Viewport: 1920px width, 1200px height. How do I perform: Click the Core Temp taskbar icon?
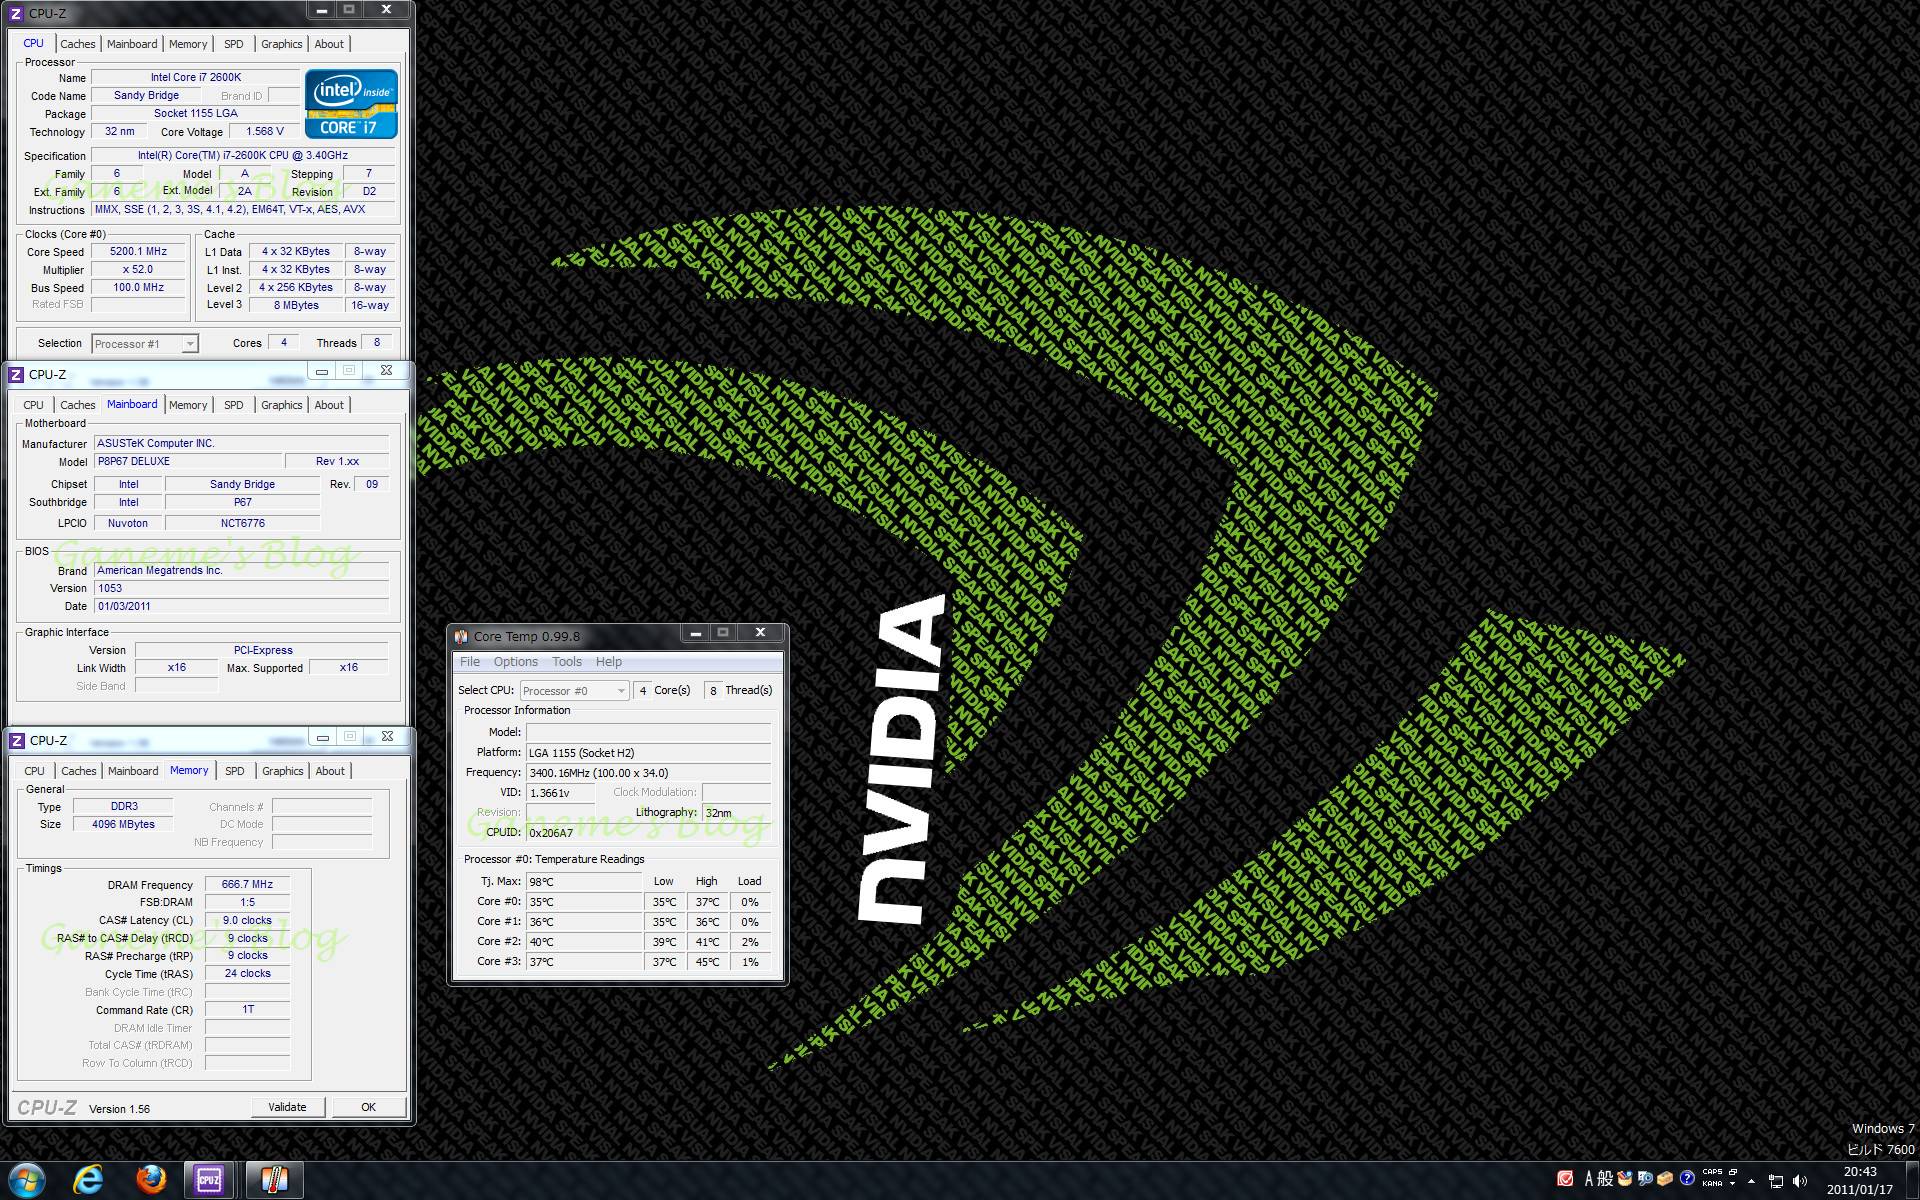coord(274,1180)
